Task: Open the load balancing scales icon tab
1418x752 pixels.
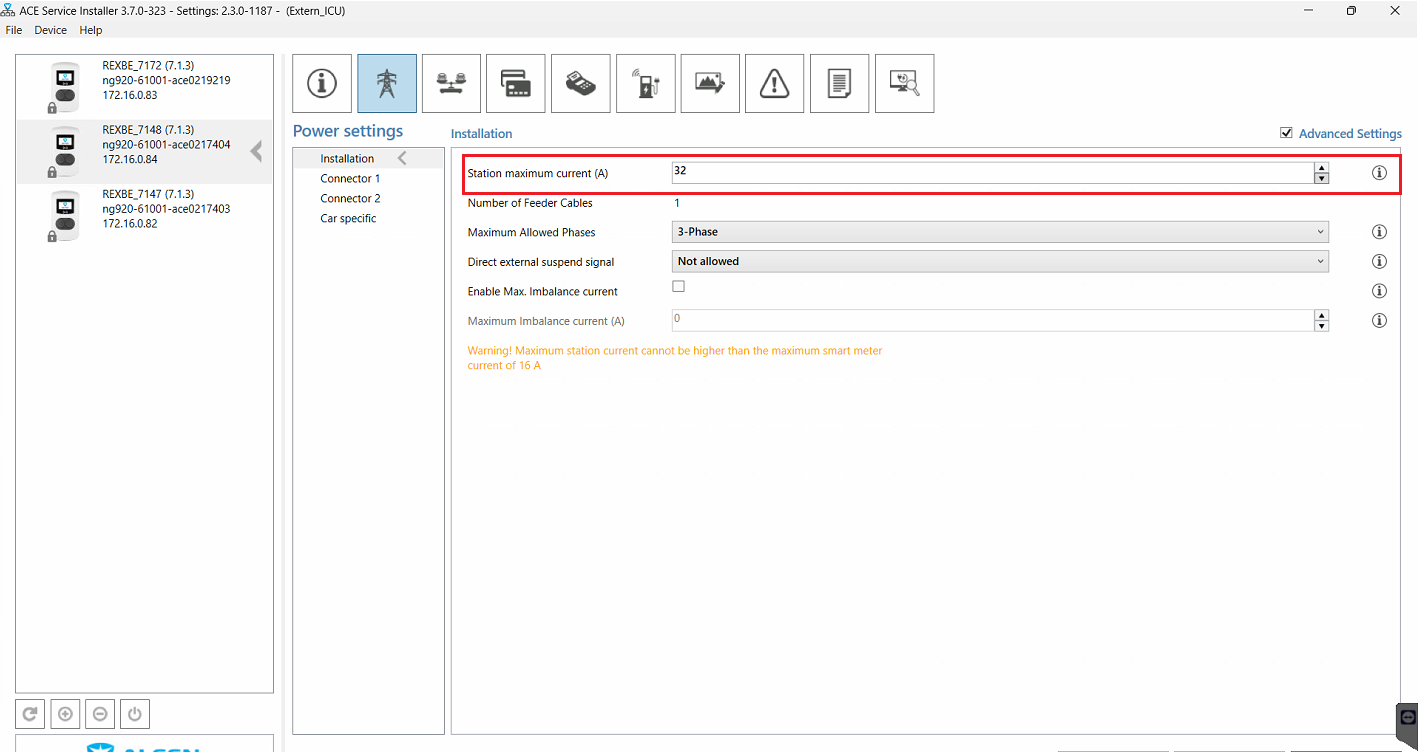Action: tap(451, 84)
